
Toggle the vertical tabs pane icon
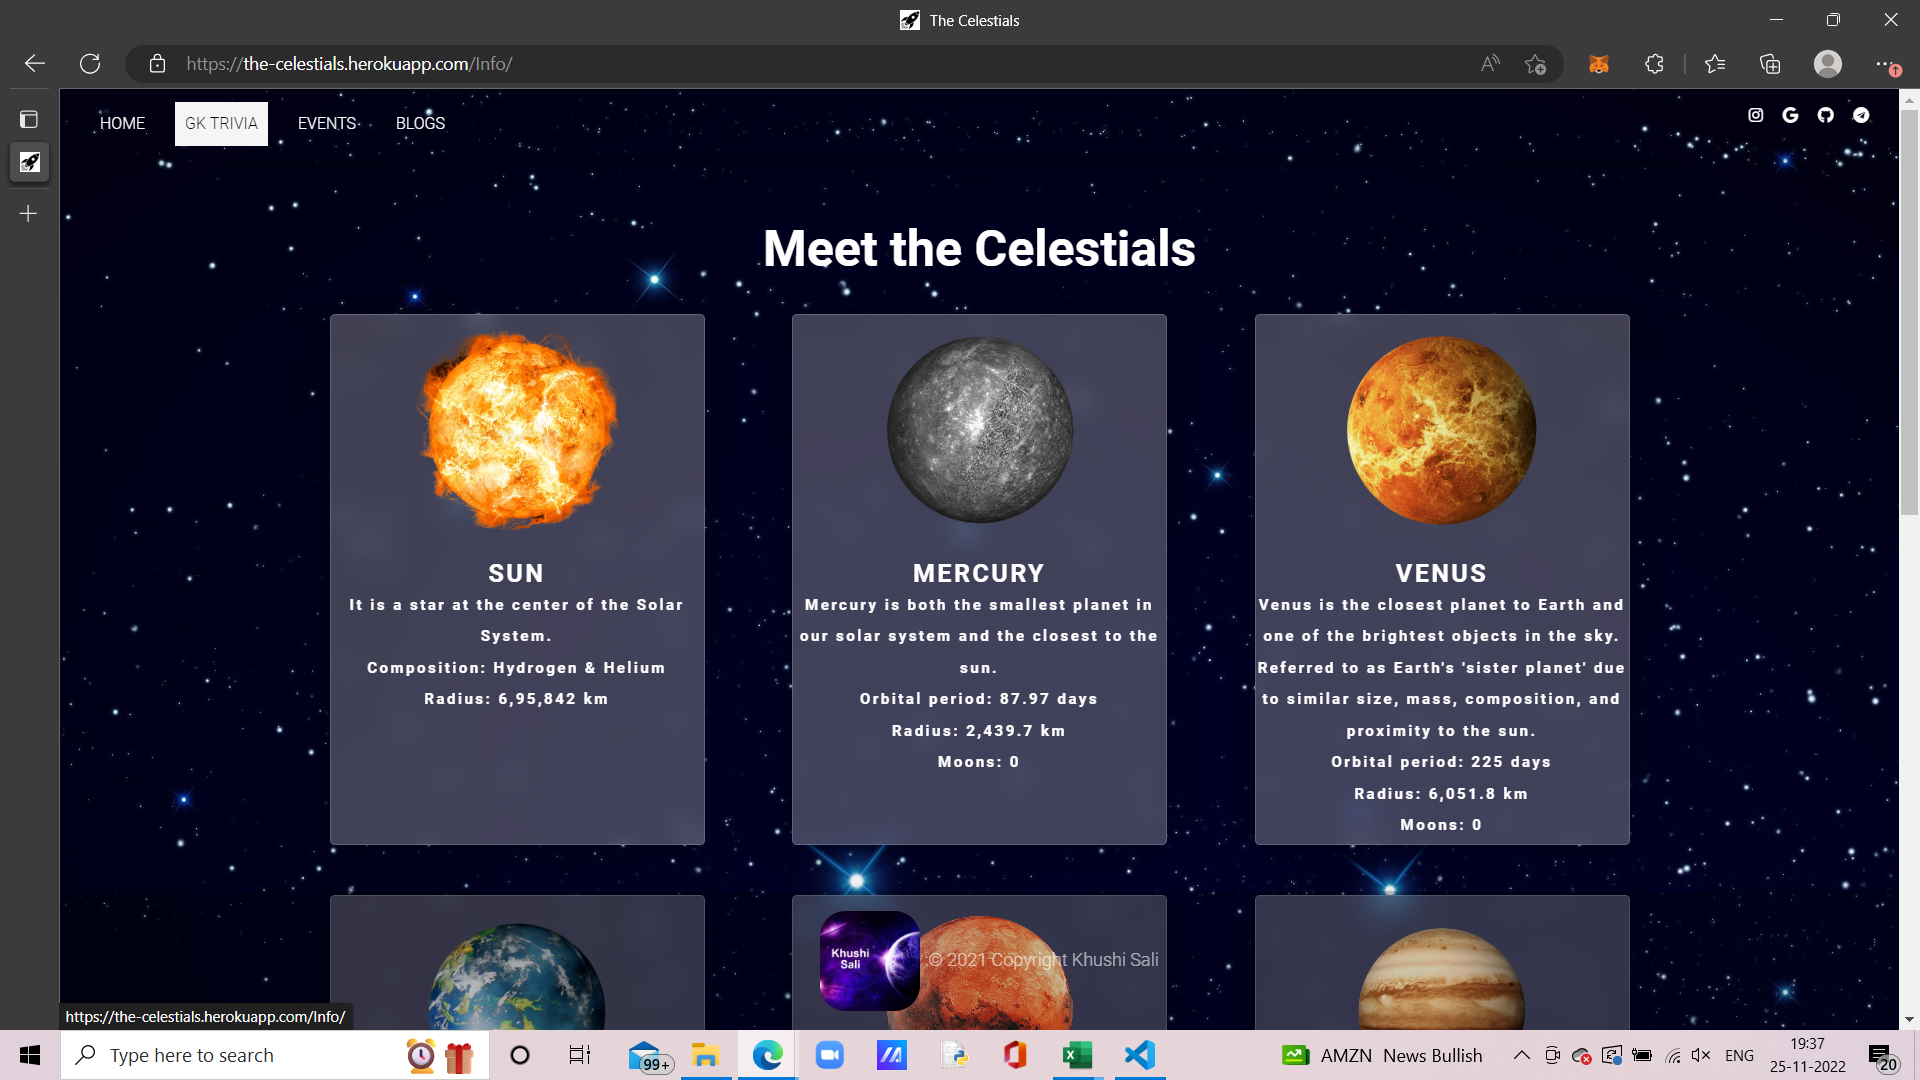[x=29, y=120]
